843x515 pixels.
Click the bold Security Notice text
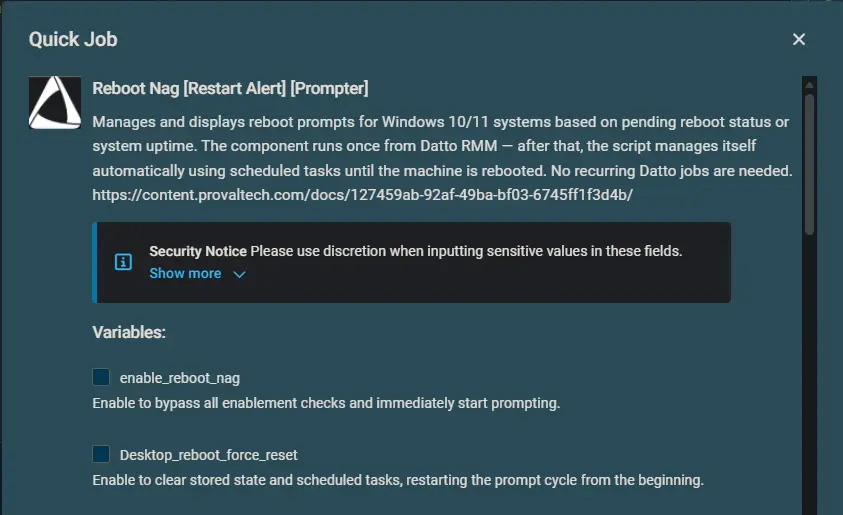198,251
